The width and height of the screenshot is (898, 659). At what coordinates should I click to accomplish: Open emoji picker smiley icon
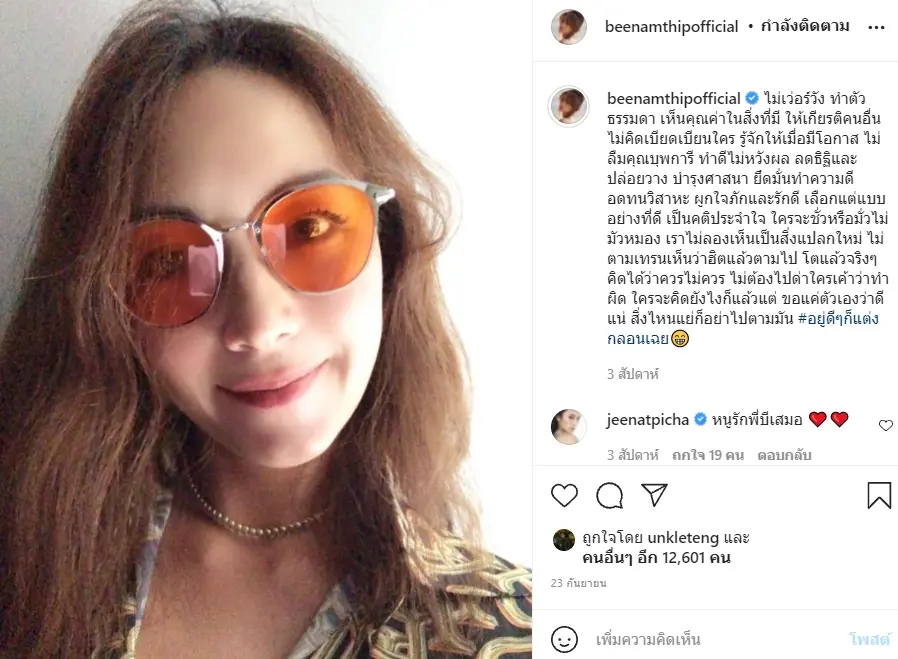565,639
